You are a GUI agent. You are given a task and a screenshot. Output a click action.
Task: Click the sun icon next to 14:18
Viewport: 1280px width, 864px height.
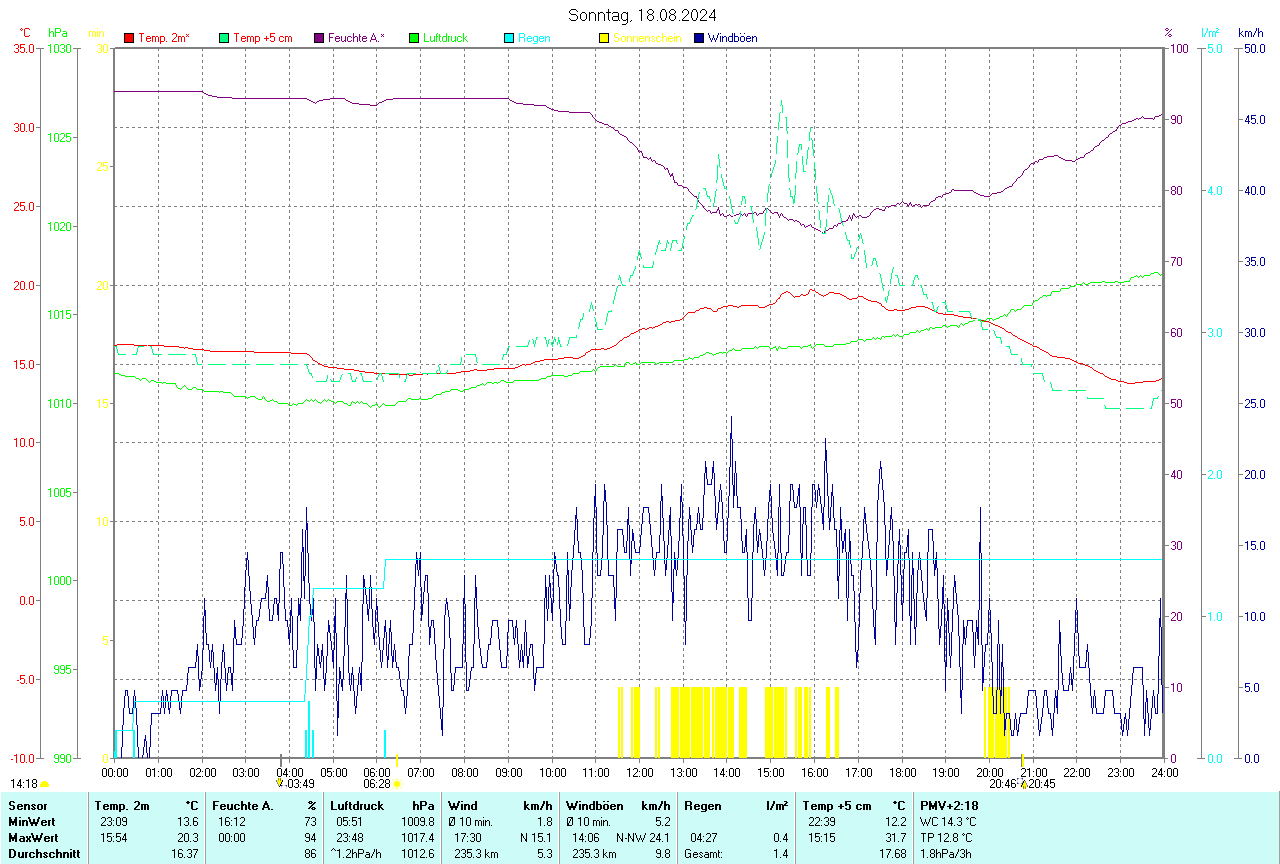[44, 785]
